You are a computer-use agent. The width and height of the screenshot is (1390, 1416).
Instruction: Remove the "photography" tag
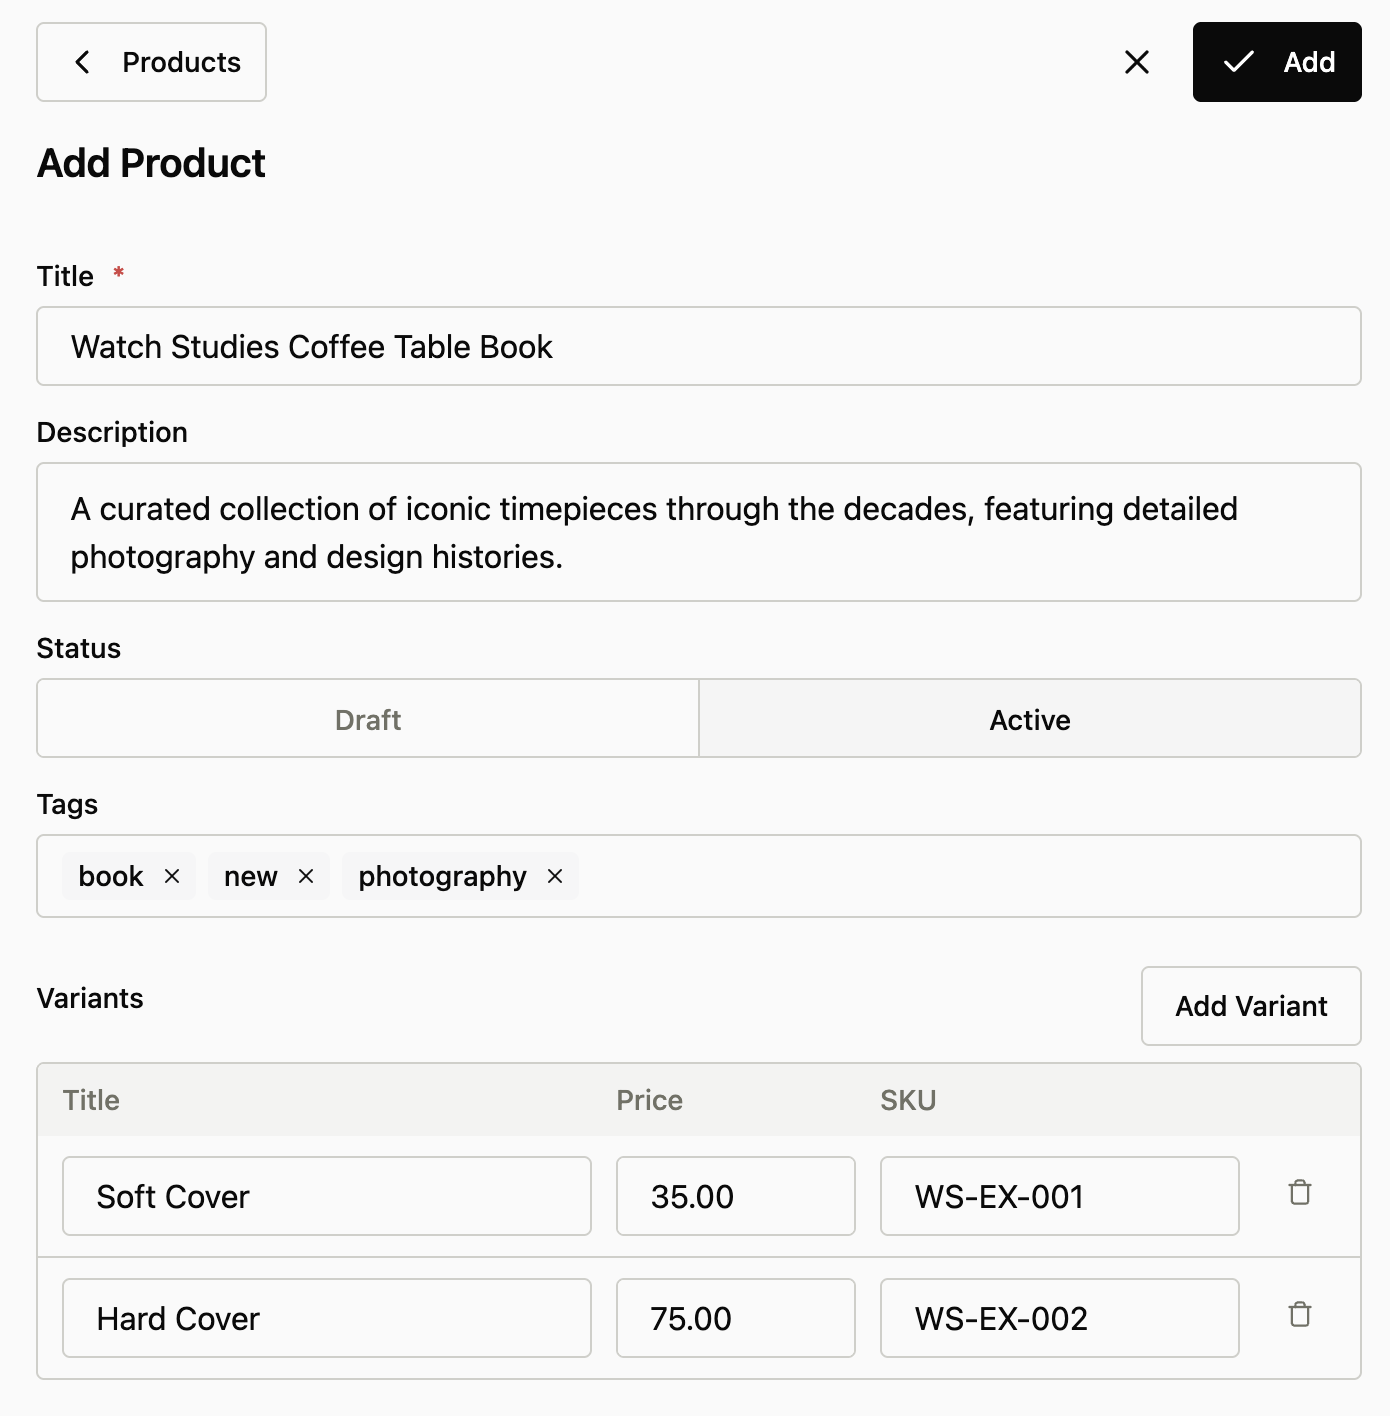(x=555, y=876)
